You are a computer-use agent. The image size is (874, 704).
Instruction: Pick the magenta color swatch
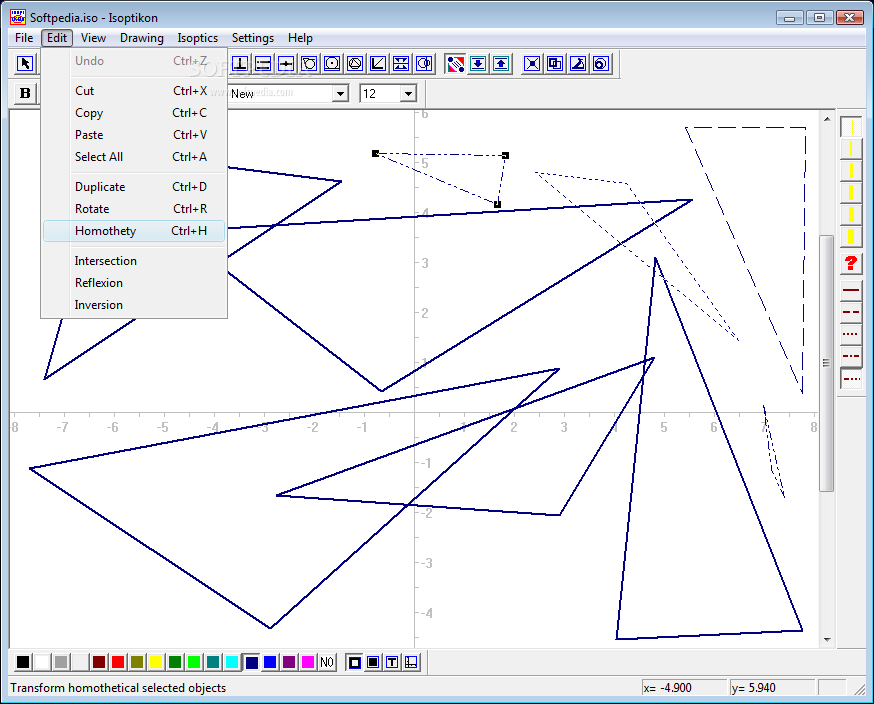point(308,662)
